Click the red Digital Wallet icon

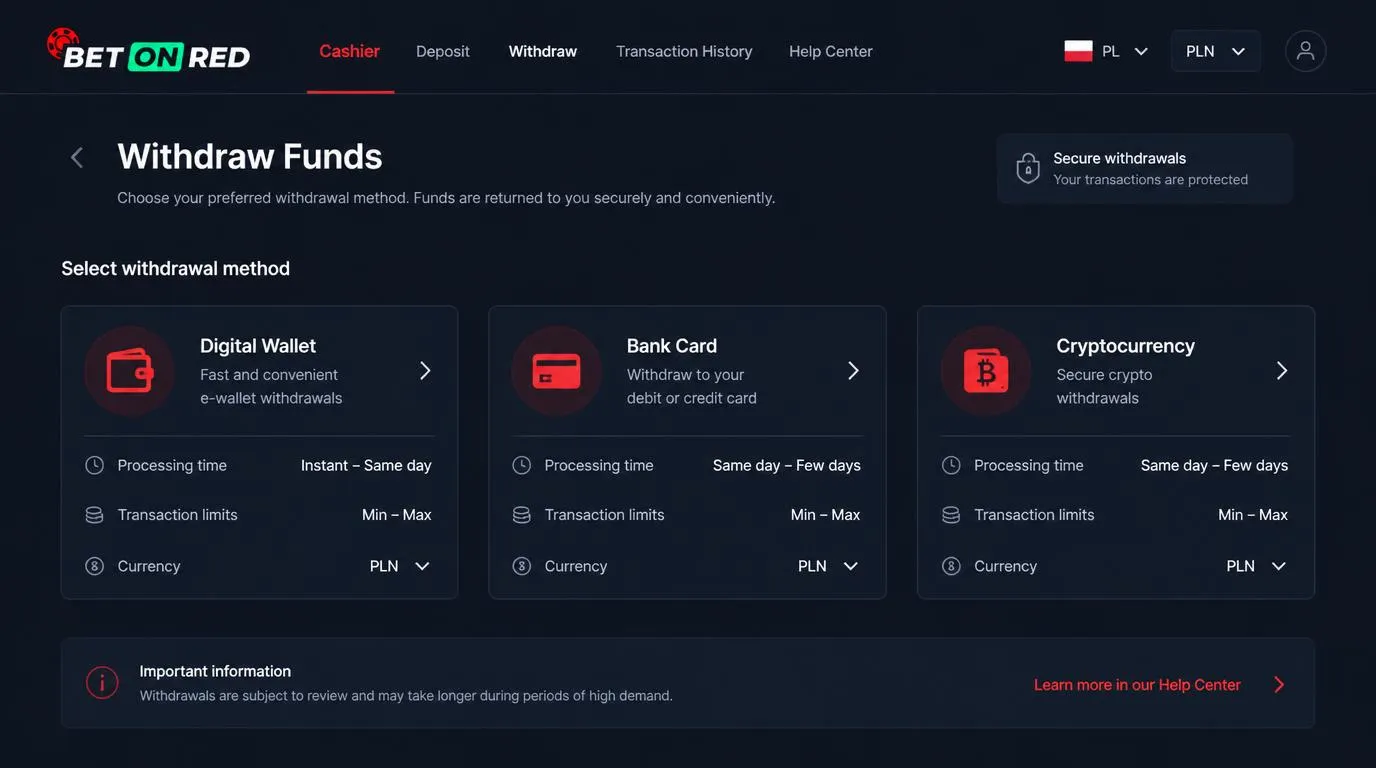click(130, 371)
